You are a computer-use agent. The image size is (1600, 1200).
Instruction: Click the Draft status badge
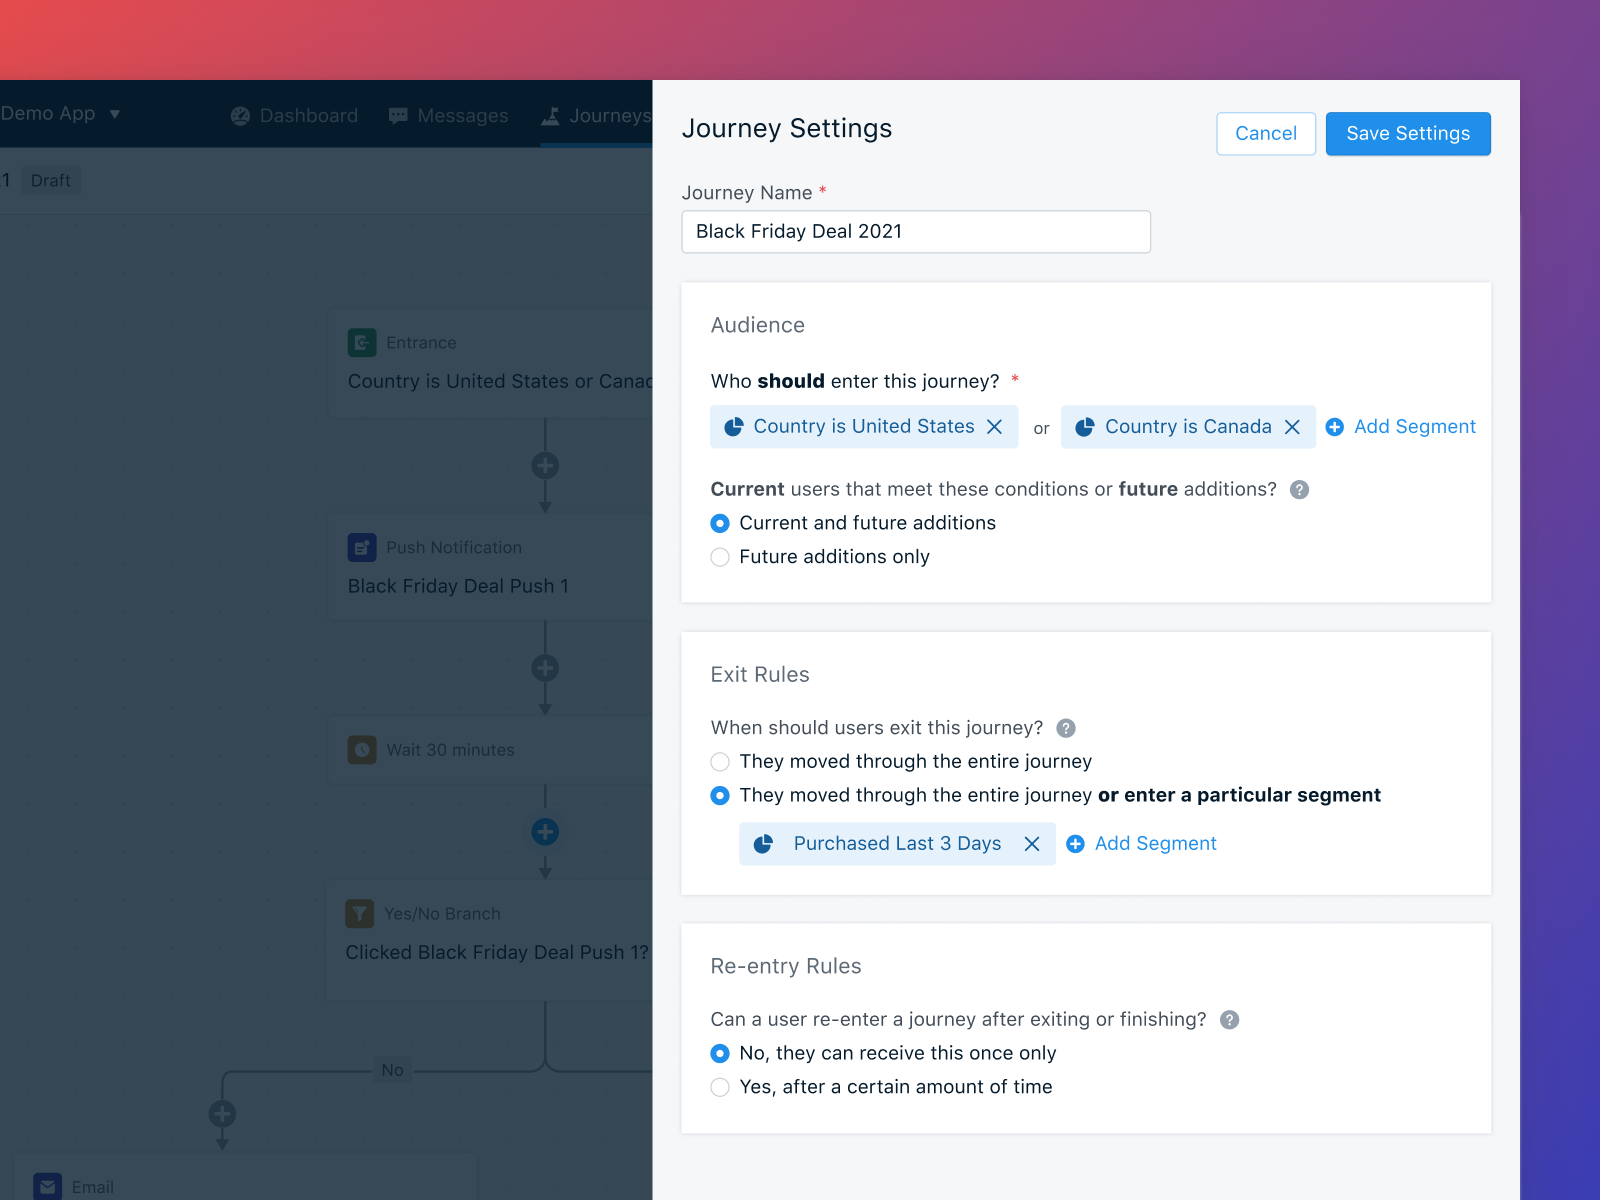(x=51, y=181)
